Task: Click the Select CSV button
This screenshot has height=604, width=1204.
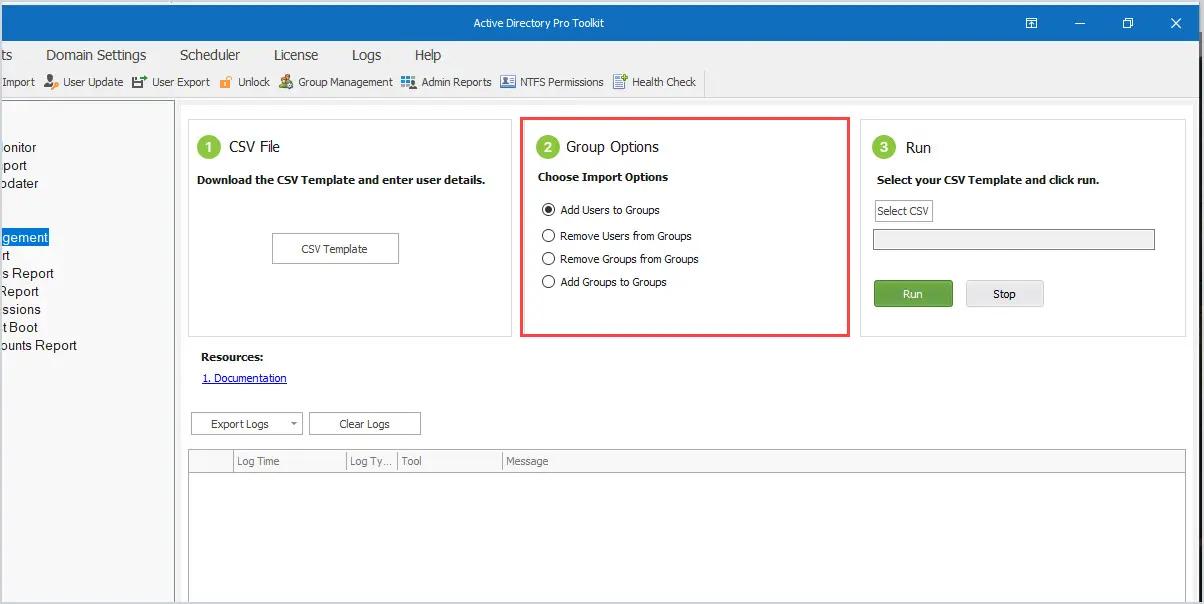Action: (903, 211)
